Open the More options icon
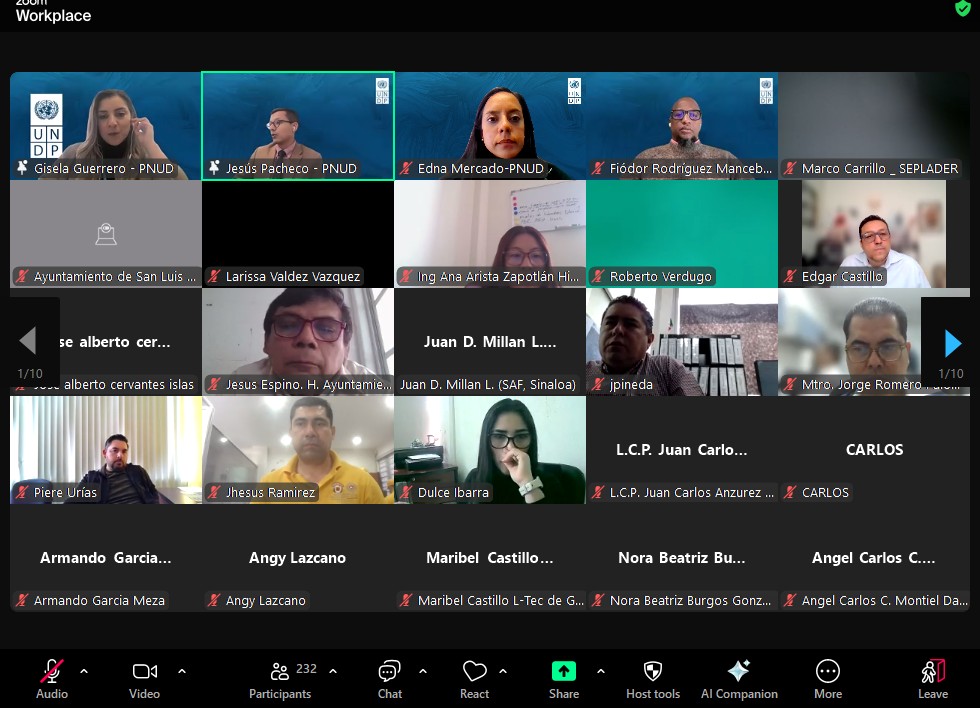This screenshot has height=708, width=980. (x=828, y=671)
